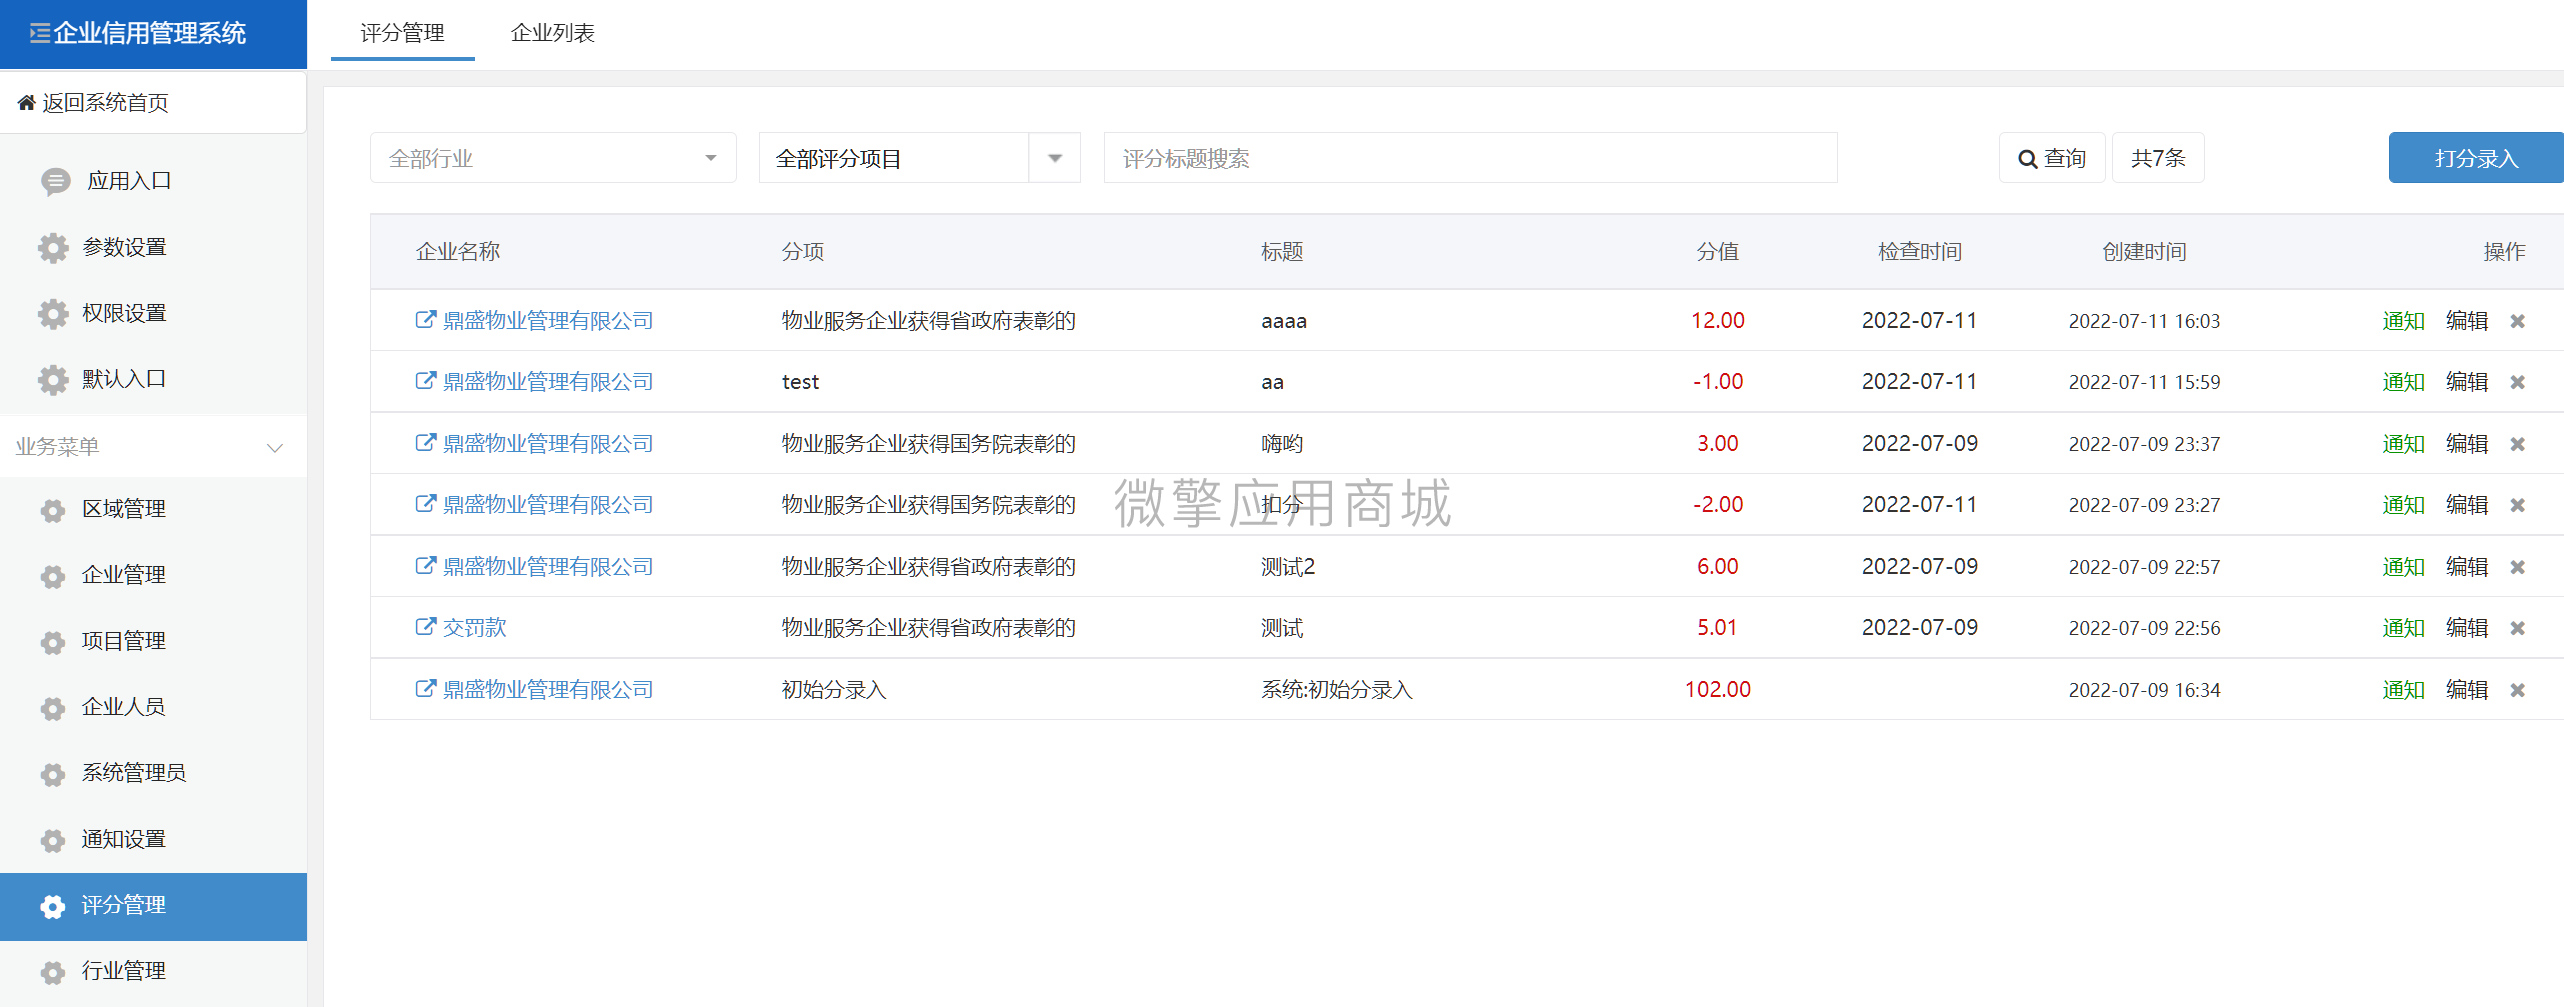Delete the 嗨哟 score record with the X icon
2564x1007 pixels.
click(x=2518, y=444)
